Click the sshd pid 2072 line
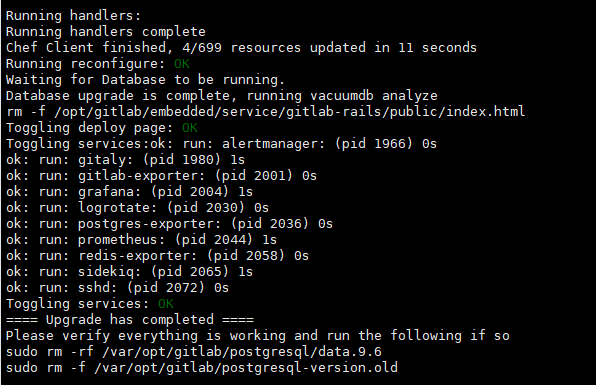Screen dimensions: 596x385 (x=117, y=288)
